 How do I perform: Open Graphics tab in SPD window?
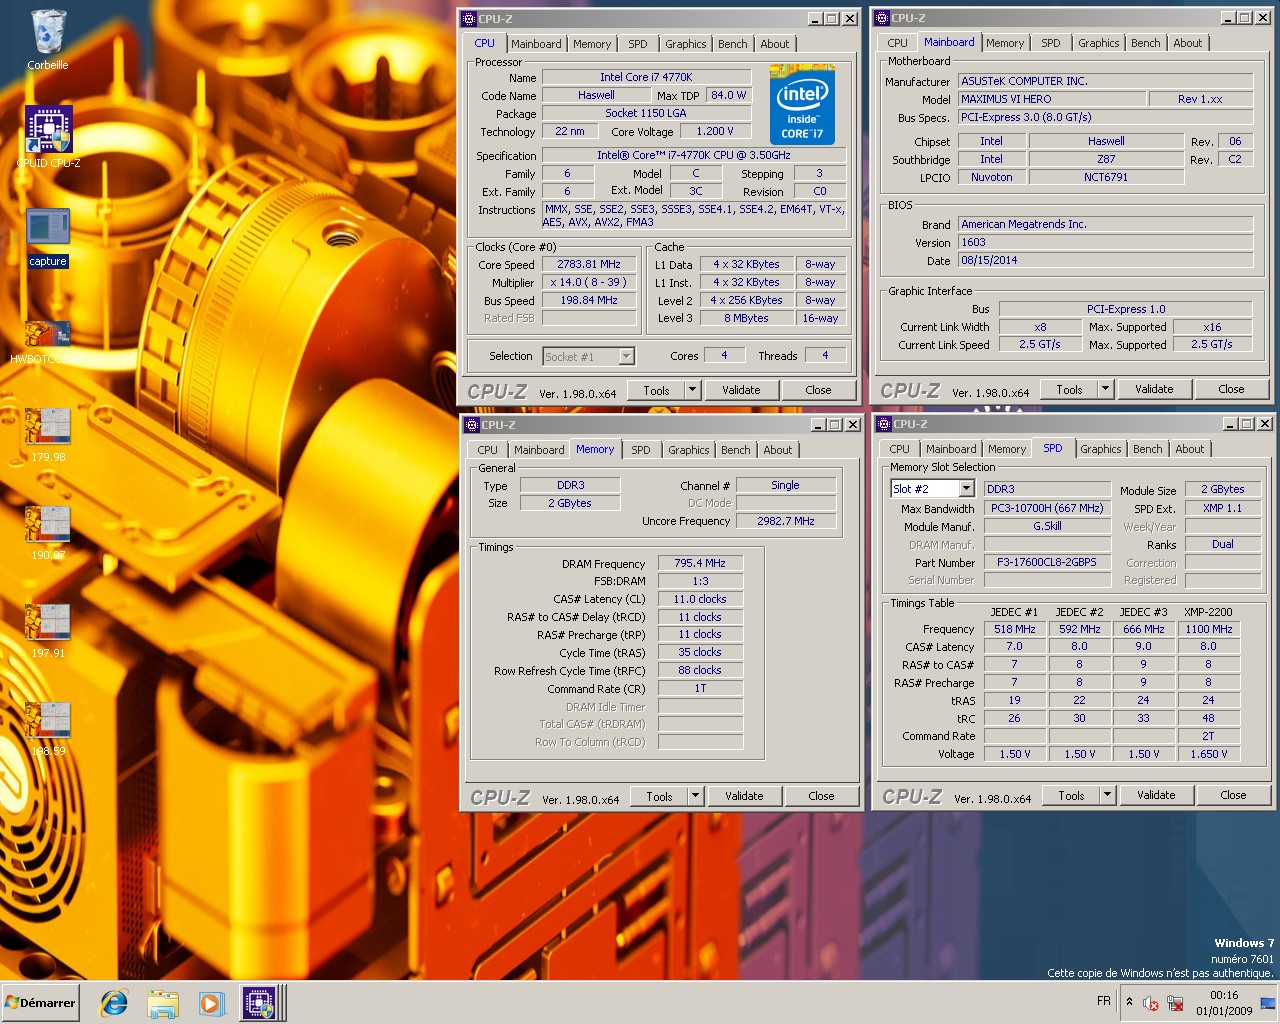[1101, 449]
